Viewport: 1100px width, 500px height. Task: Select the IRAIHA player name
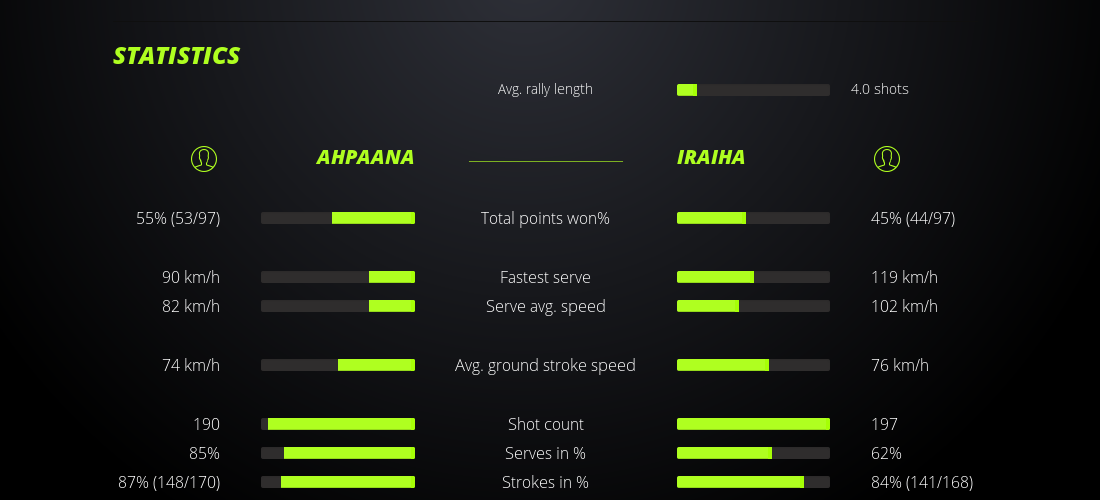pyautogui.click(x=711, y=158)
